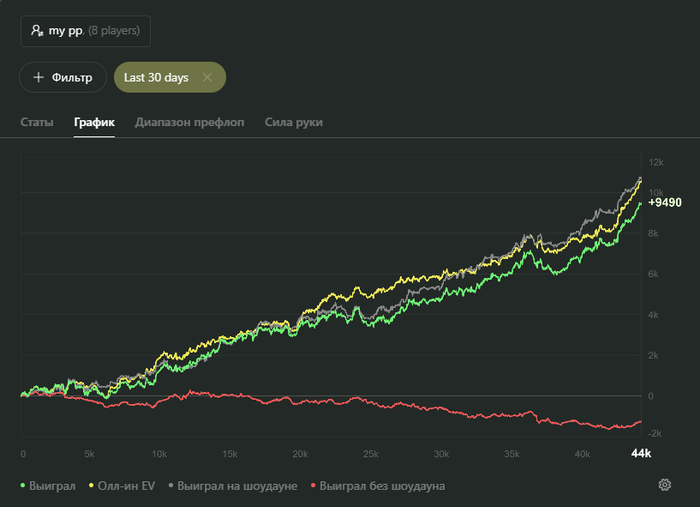Switch to the Статы tab

pyautogui.click(x=37, y=122)
